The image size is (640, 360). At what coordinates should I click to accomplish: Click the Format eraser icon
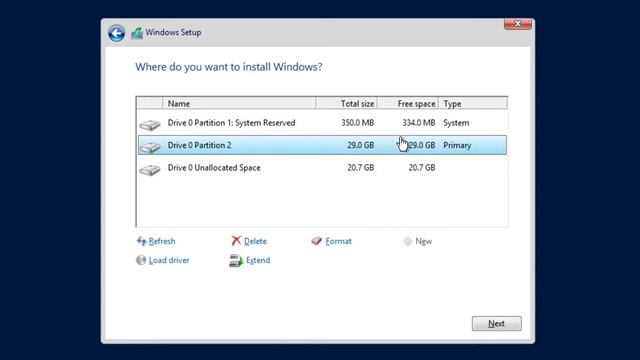pos(316,241)
